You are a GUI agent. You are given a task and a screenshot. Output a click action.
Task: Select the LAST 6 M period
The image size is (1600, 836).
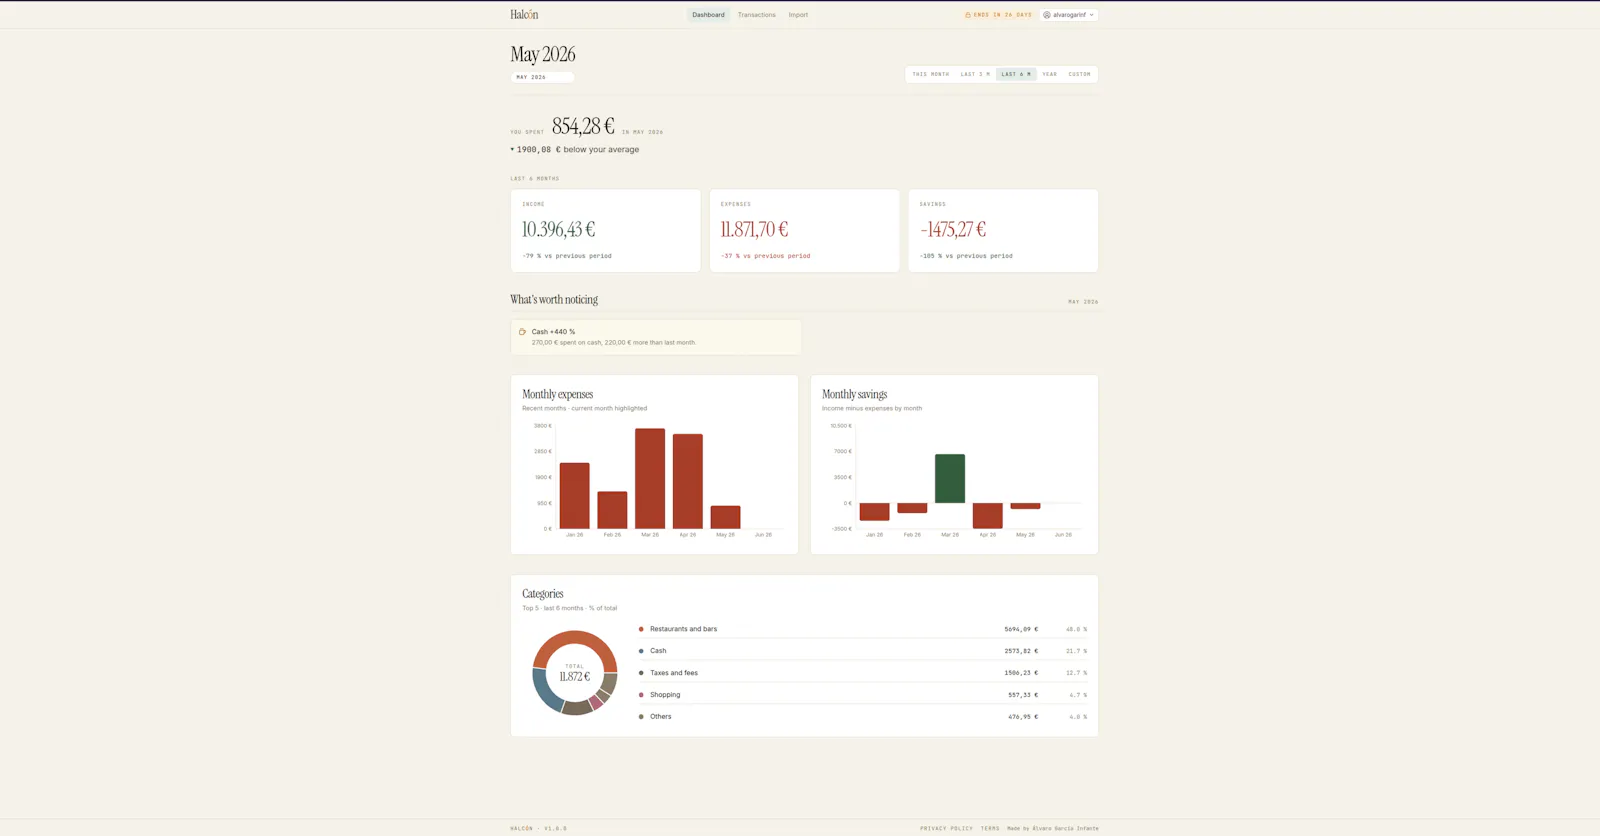(1016, 74)
